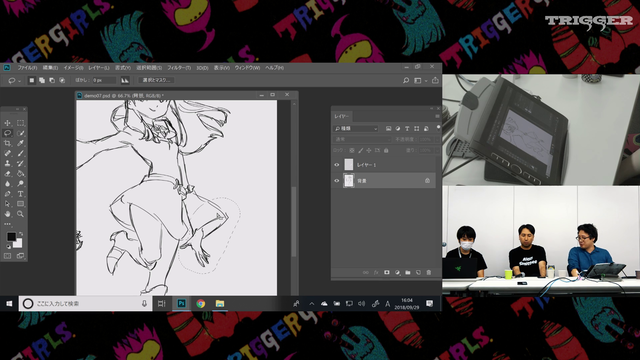The height and width of the screenshot is (360, 640).
Task: Select the Paint Bucket tool
Action: pos(20,173)
